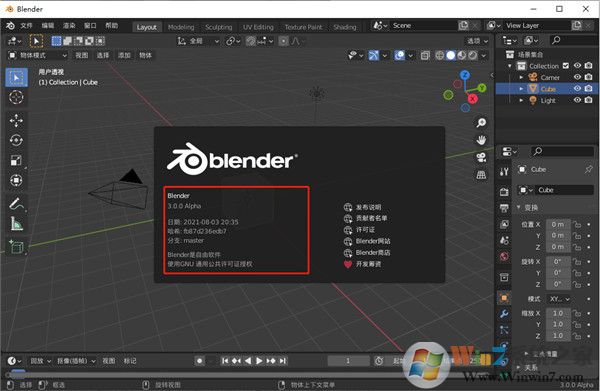The image size is (600, 391).
Task: Click the viewport zoom magnifier icon
Action: (x=481, y=123)
